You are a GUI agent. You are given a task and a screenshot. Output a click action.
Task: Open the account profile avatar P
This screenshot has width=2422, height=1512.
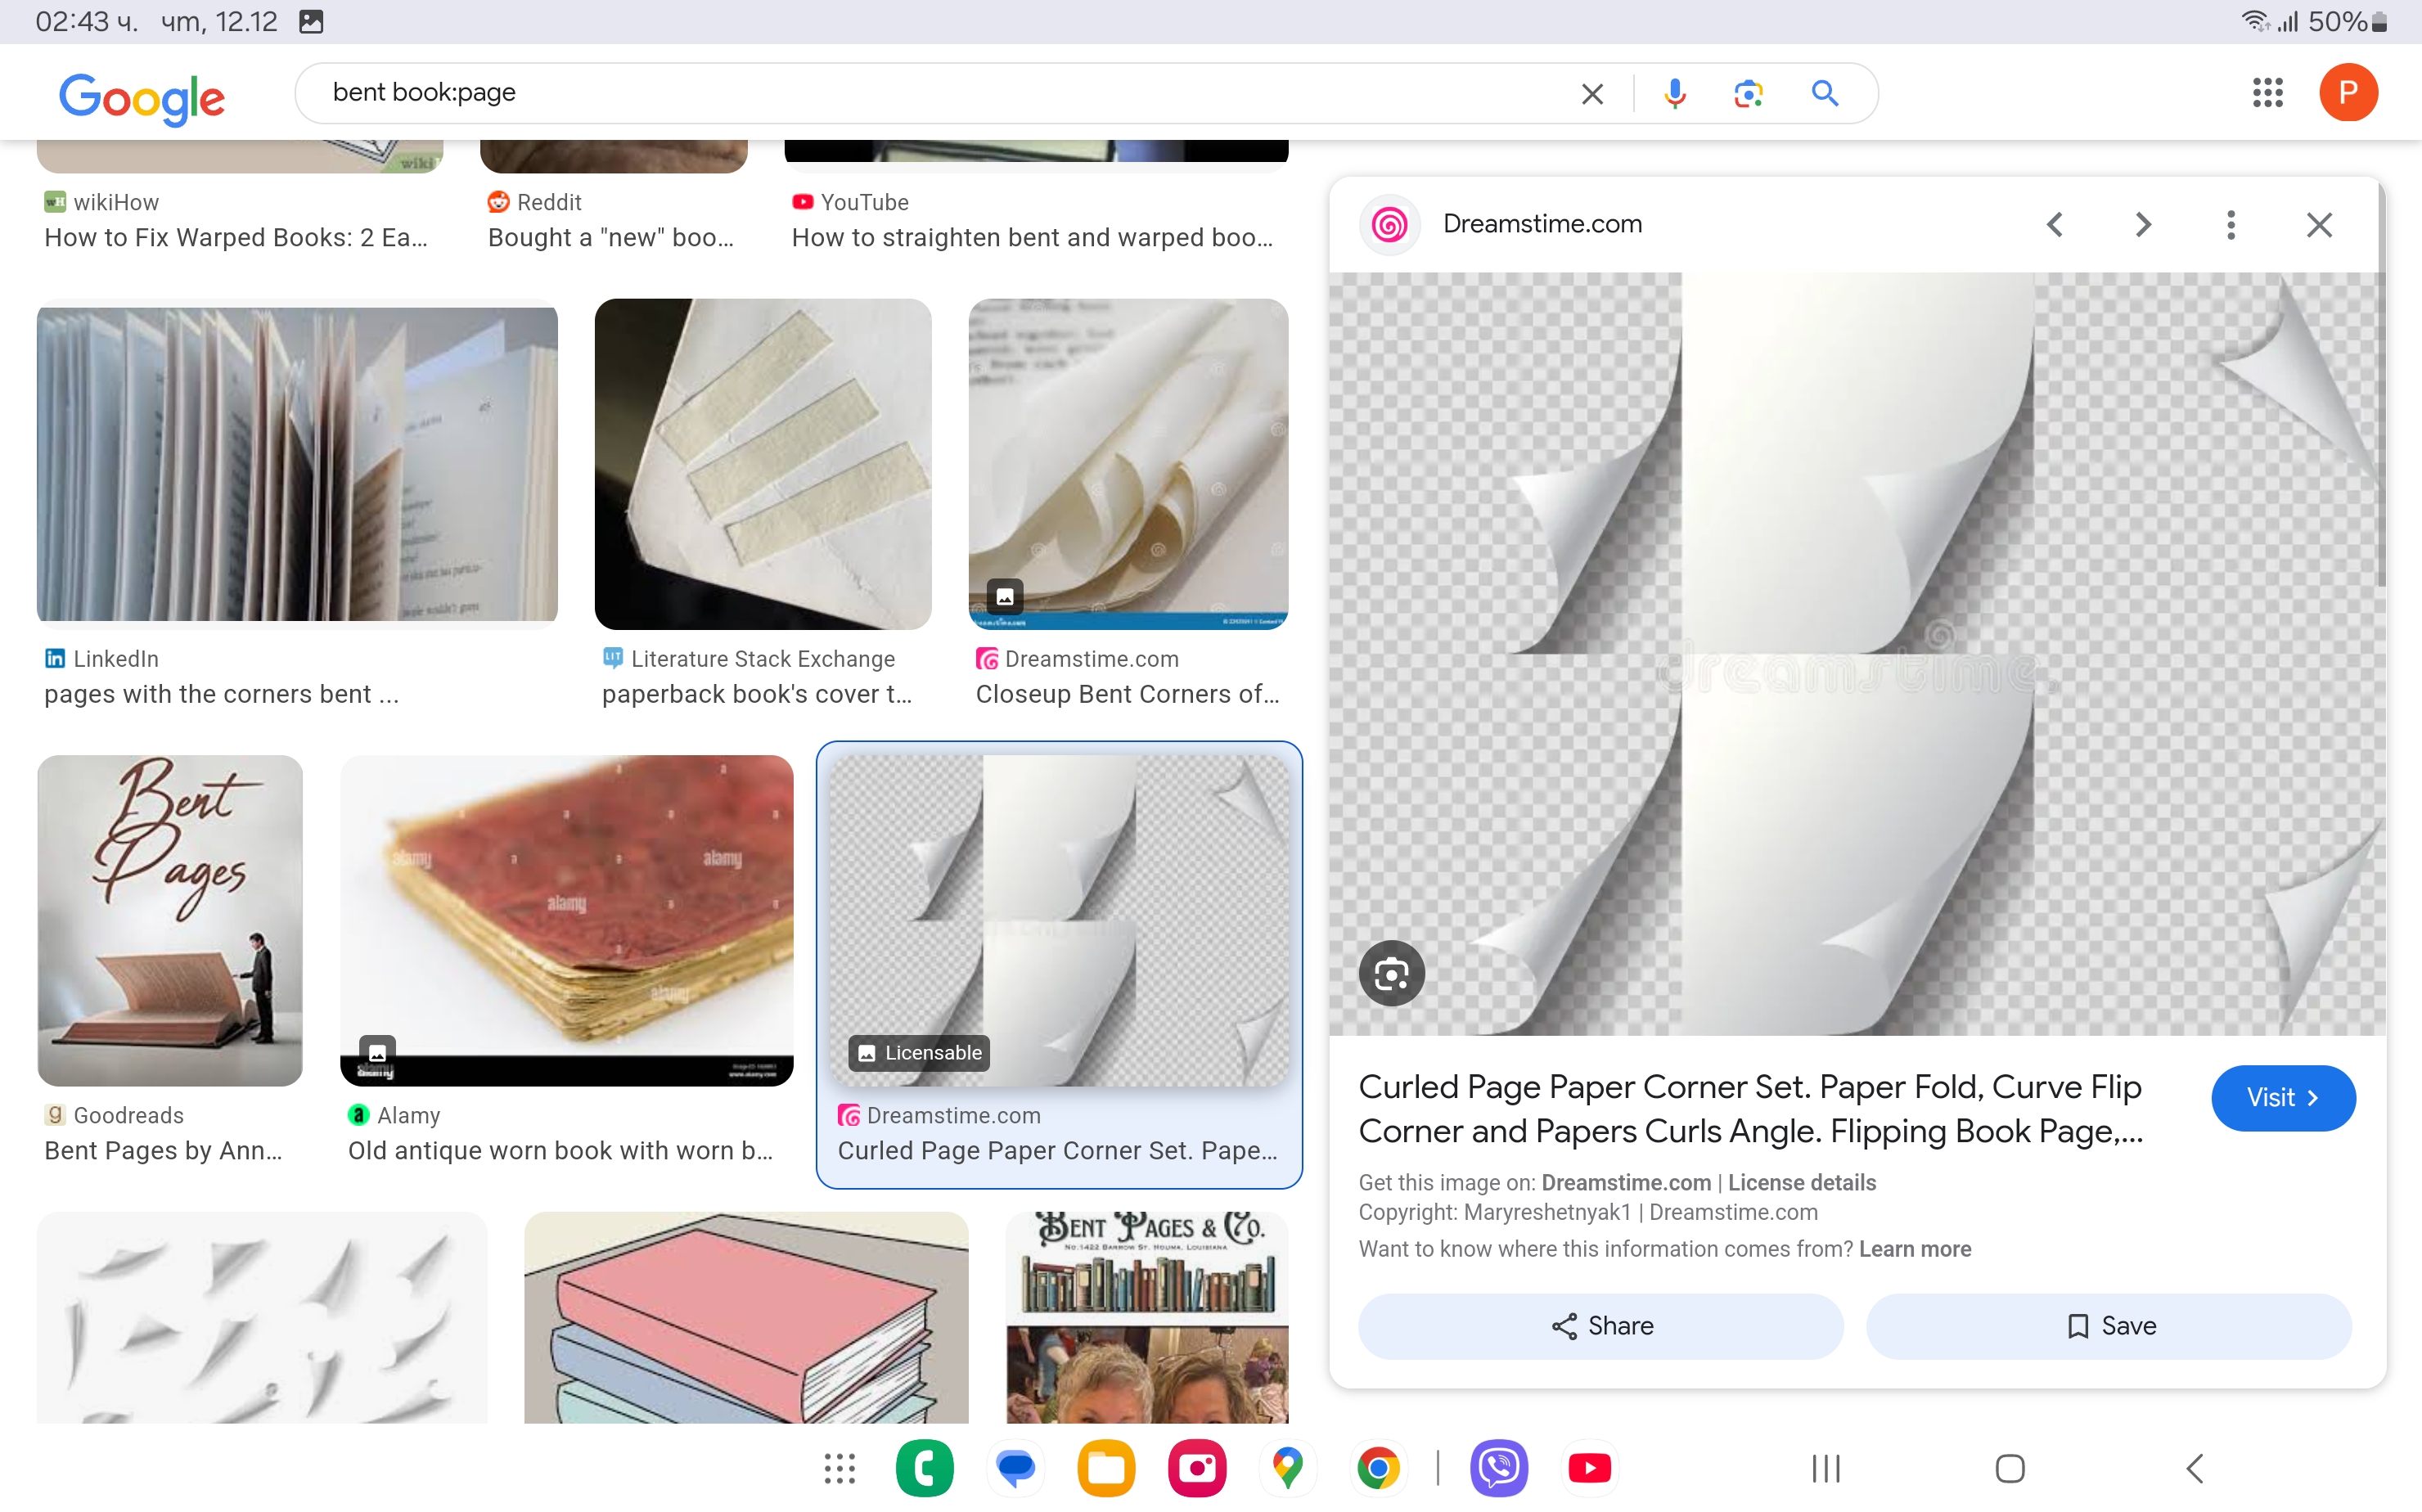[x=2348, y=93]
